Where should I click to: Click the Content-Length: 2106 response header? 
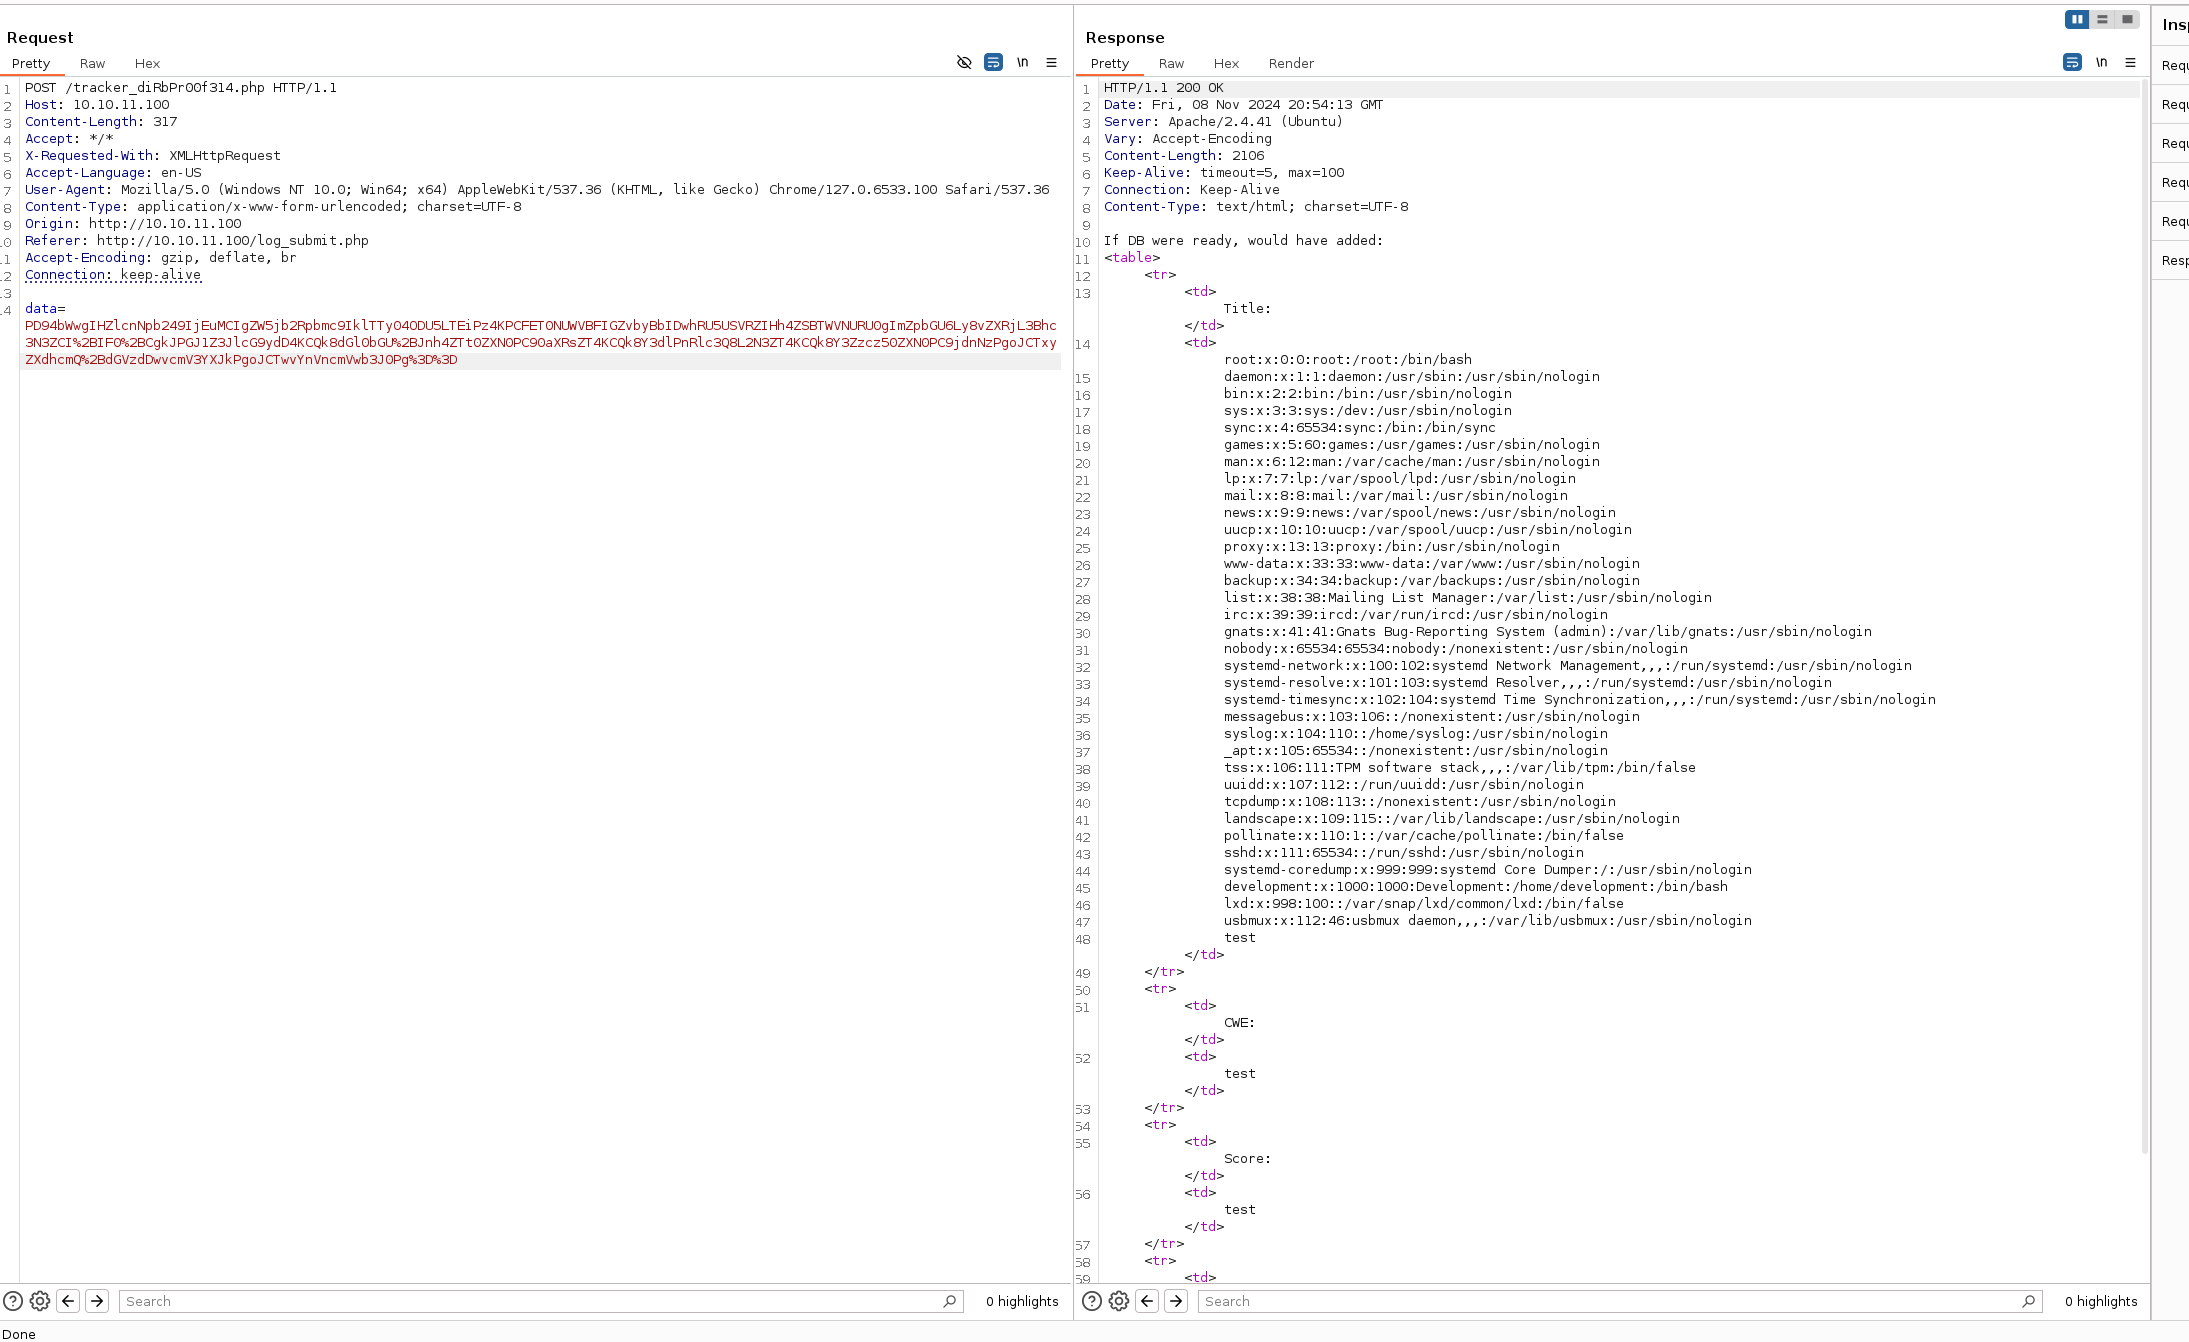pos(1184,155)
